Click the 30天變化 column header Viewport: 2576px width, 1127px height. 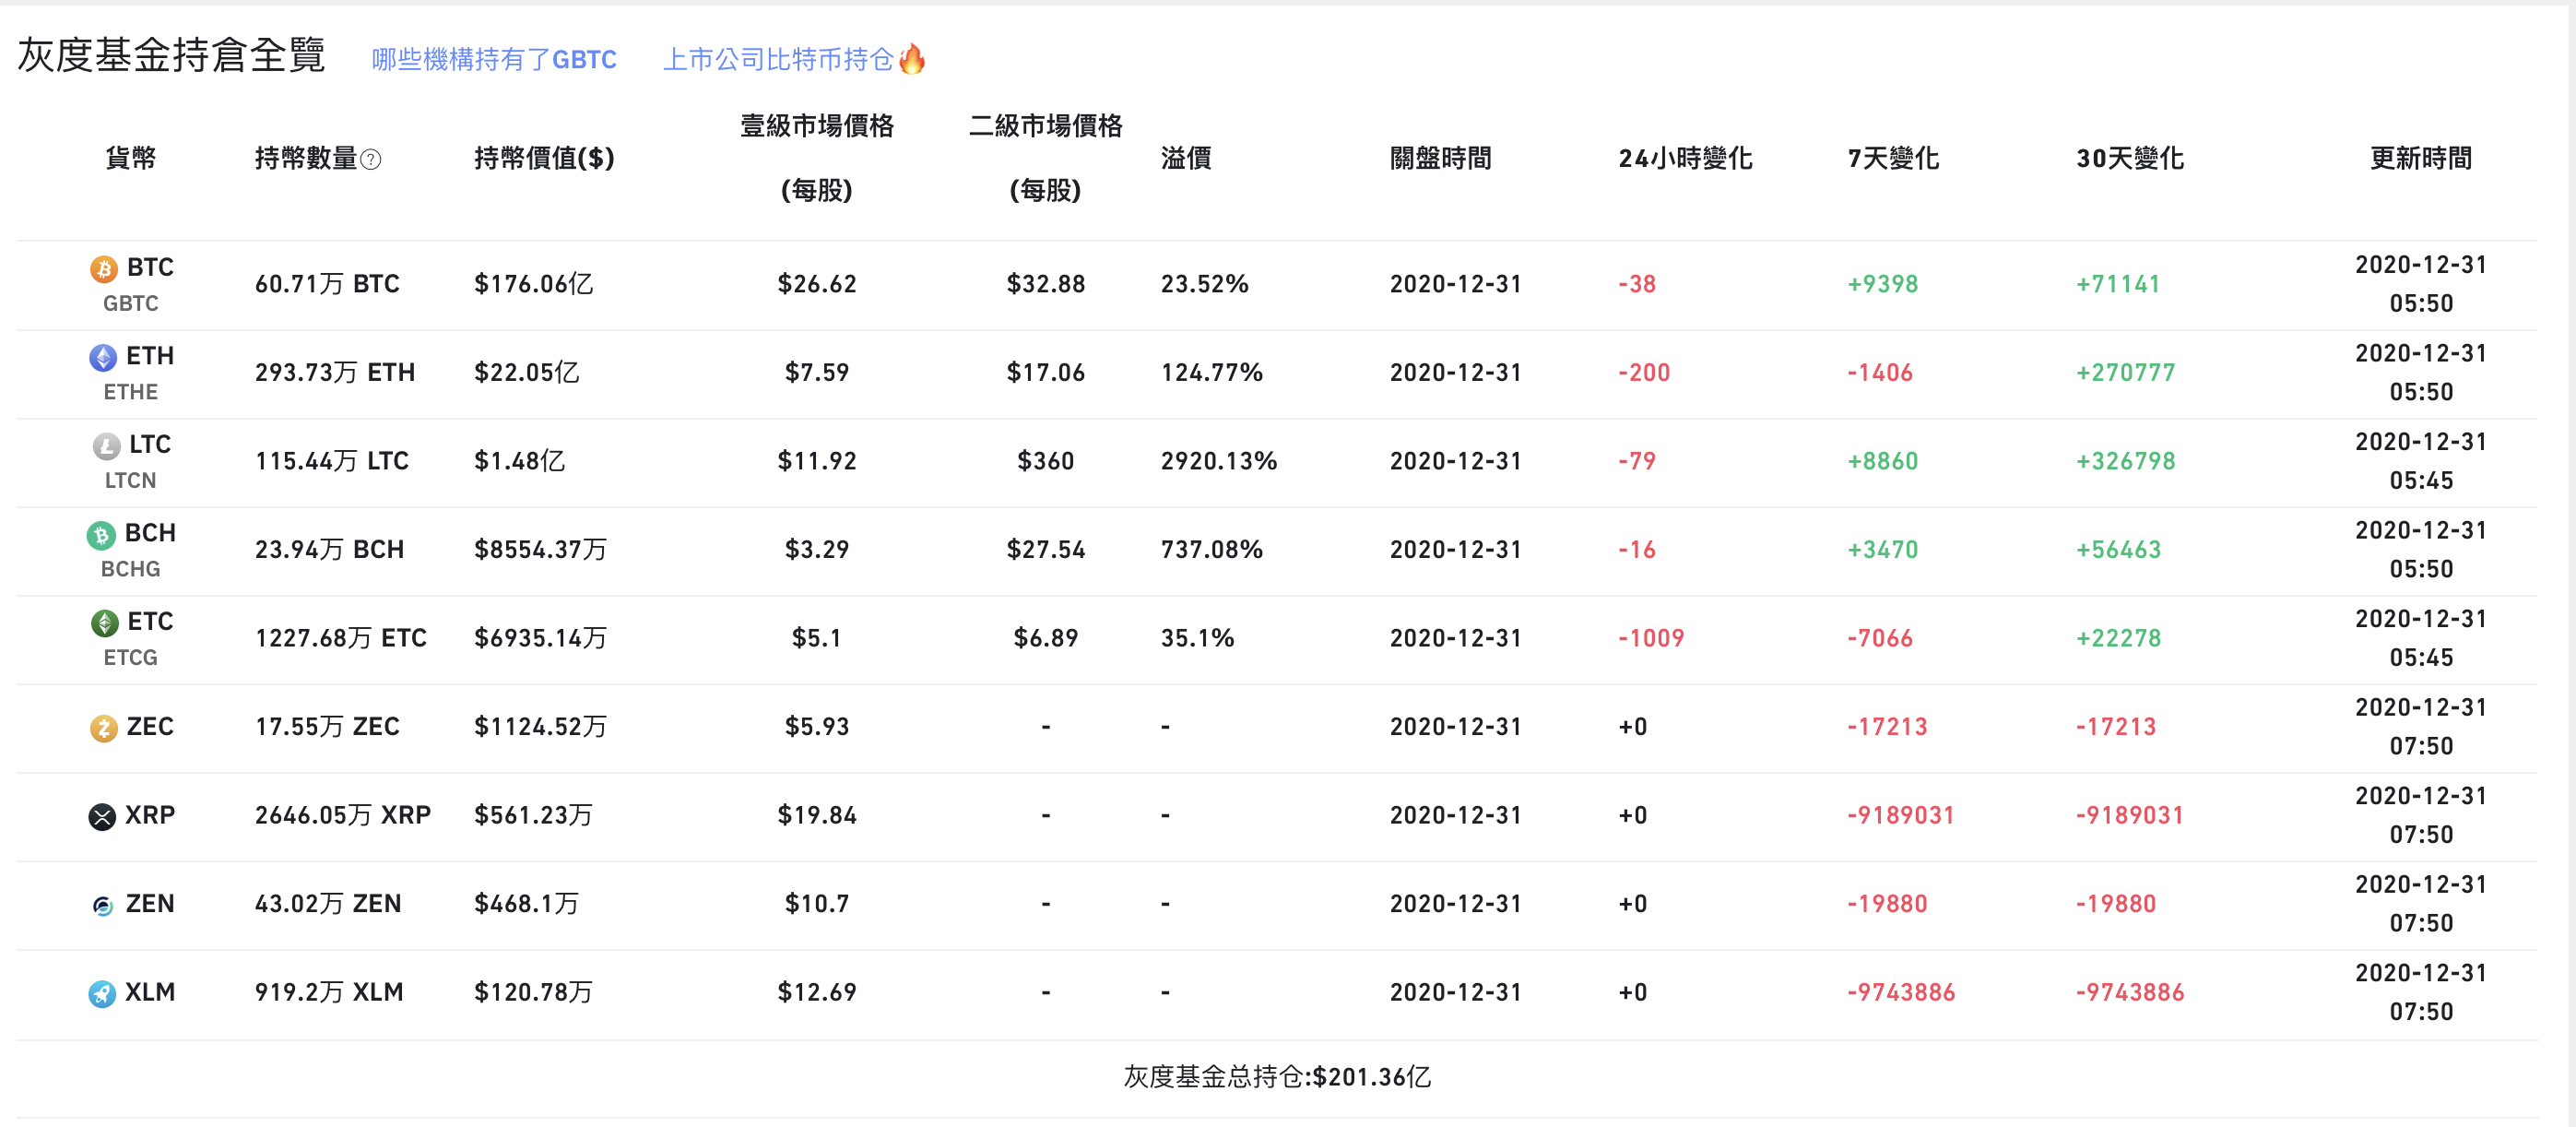[x=2130, y=158]
